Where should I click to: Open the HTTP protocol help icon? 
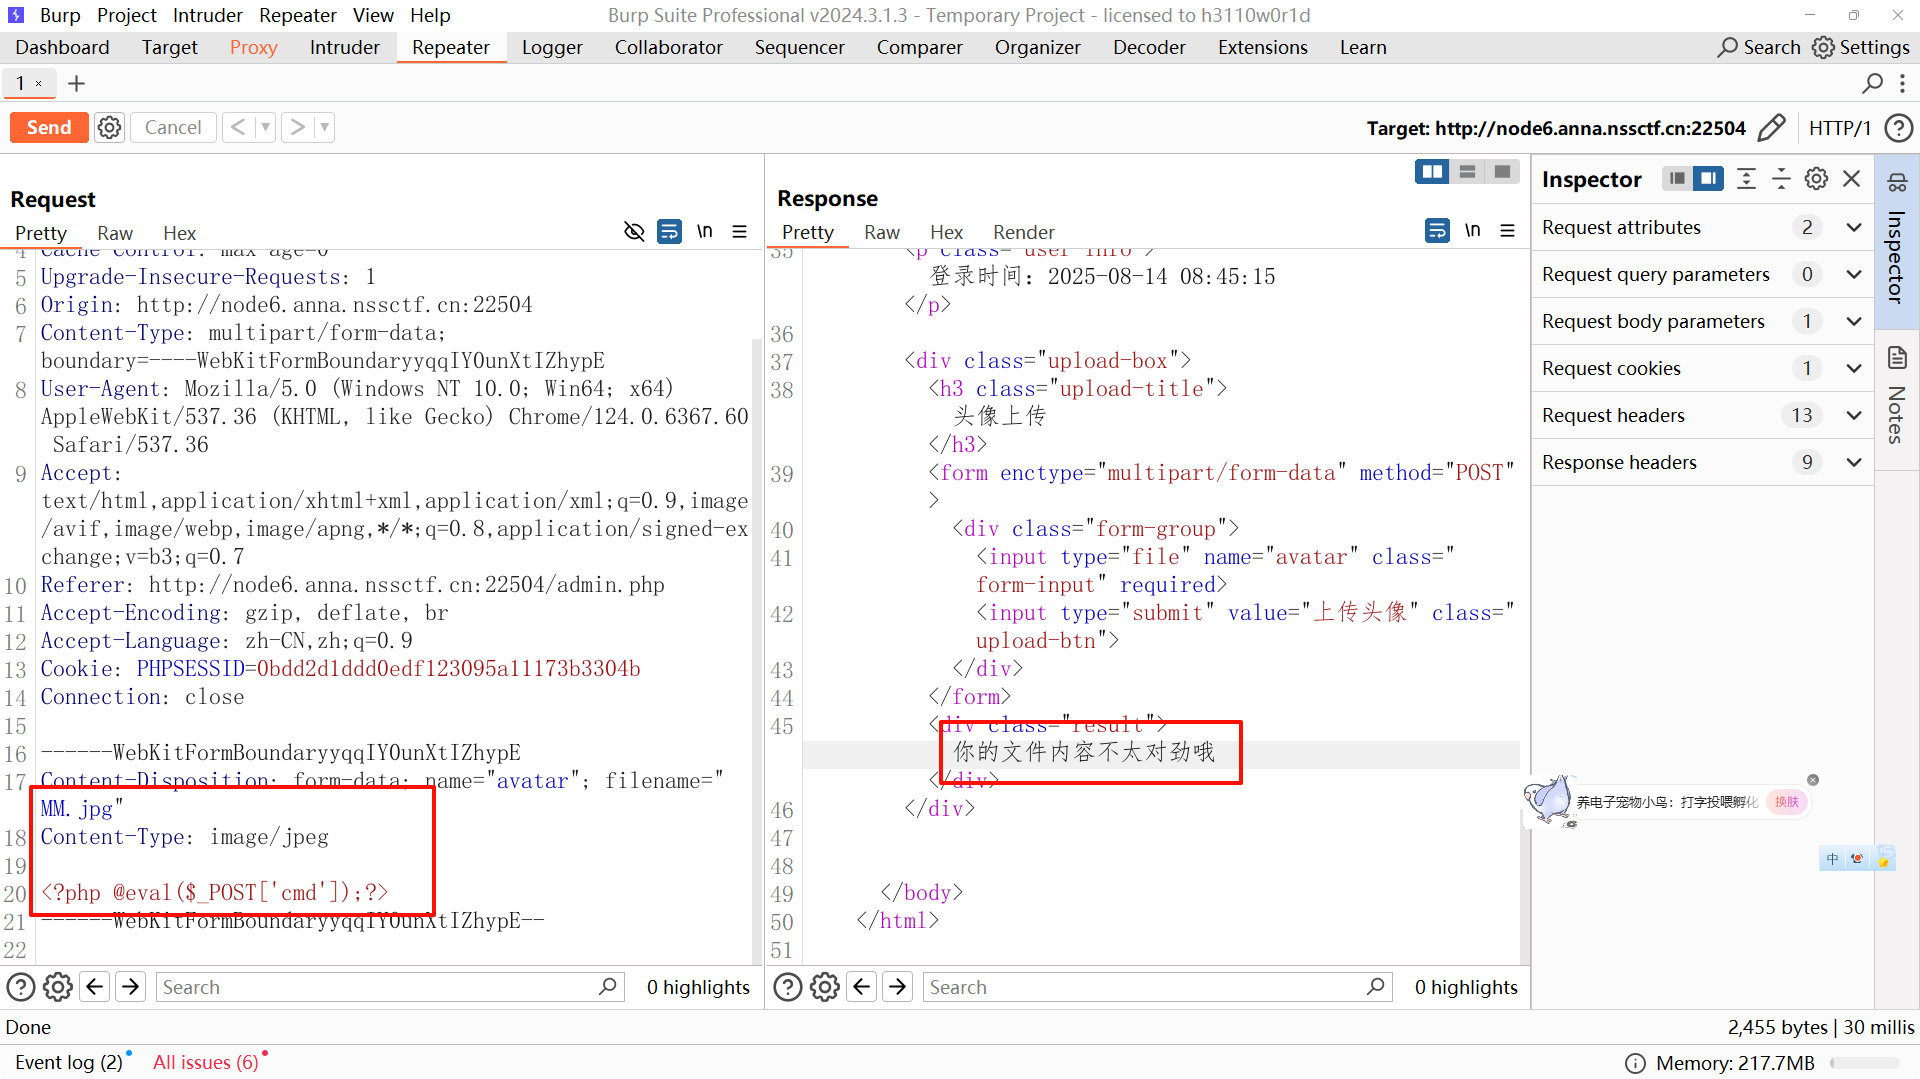[1898, 128]
